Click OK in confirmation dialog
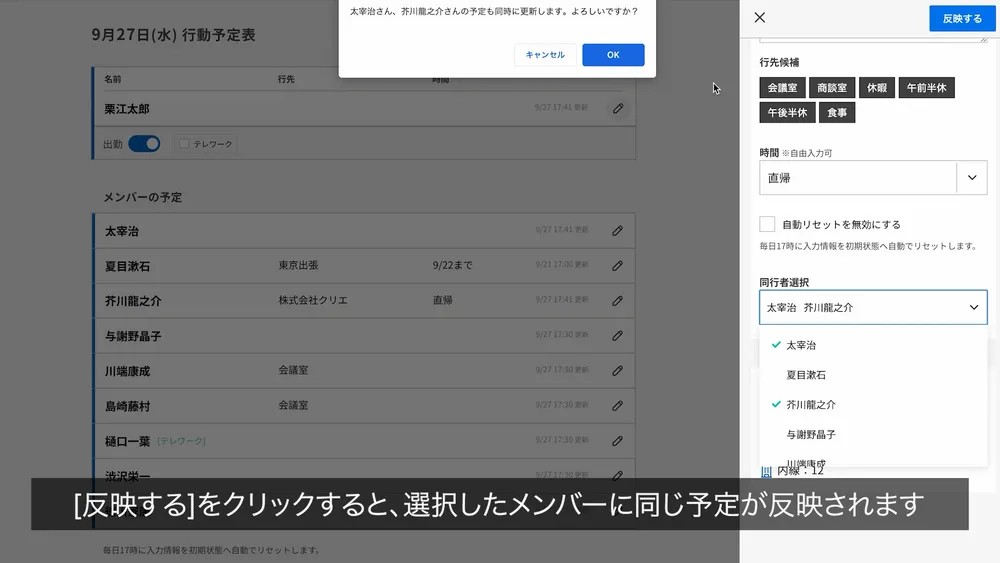 [x=613, y=55]
